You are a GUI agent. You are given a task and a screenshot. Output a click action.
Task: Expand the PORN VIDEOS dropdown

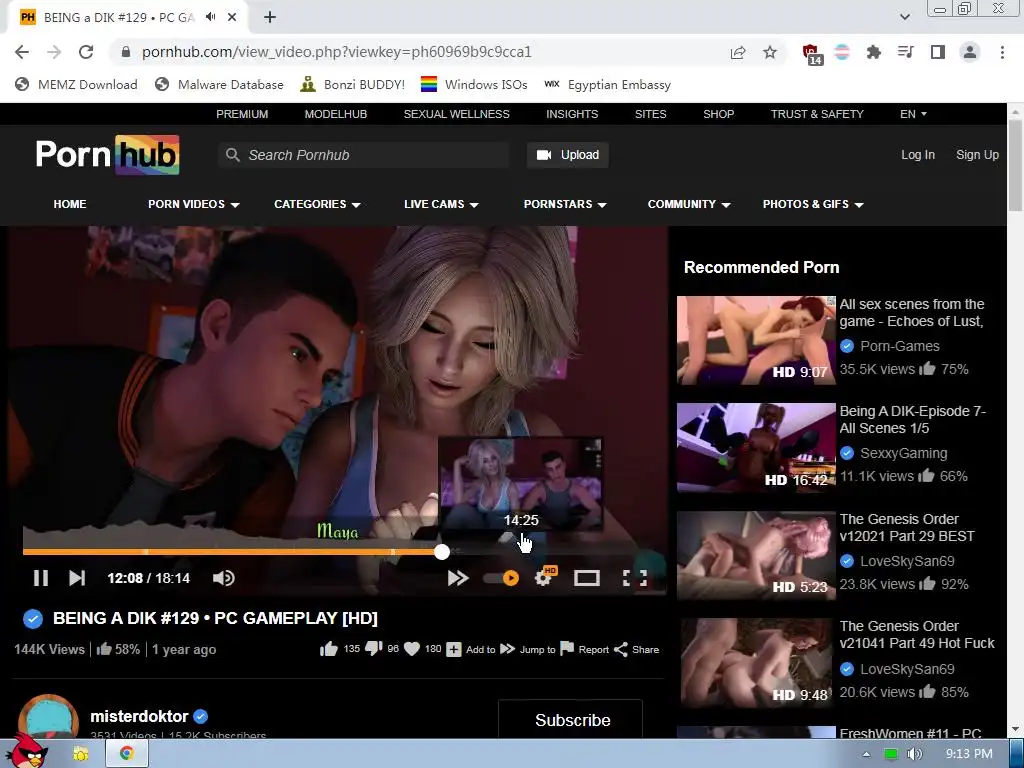[x=194, y=204]
